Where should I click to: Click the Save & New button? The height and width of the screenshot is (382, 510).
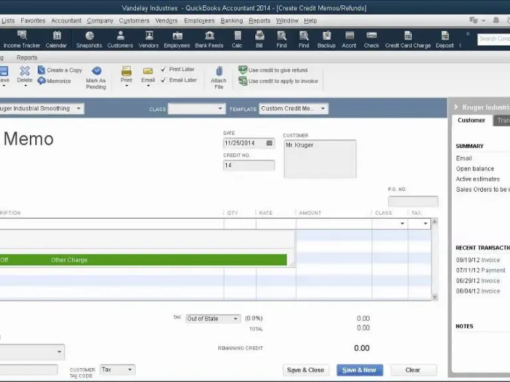359,370
